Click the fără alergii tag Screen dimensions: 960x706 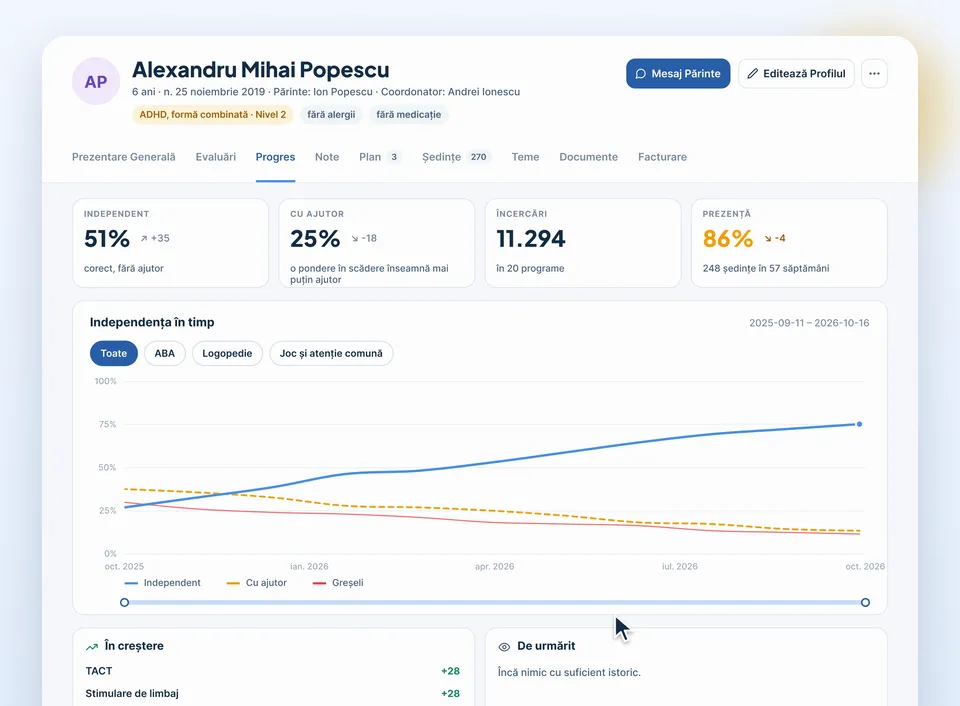pos(331,115)
